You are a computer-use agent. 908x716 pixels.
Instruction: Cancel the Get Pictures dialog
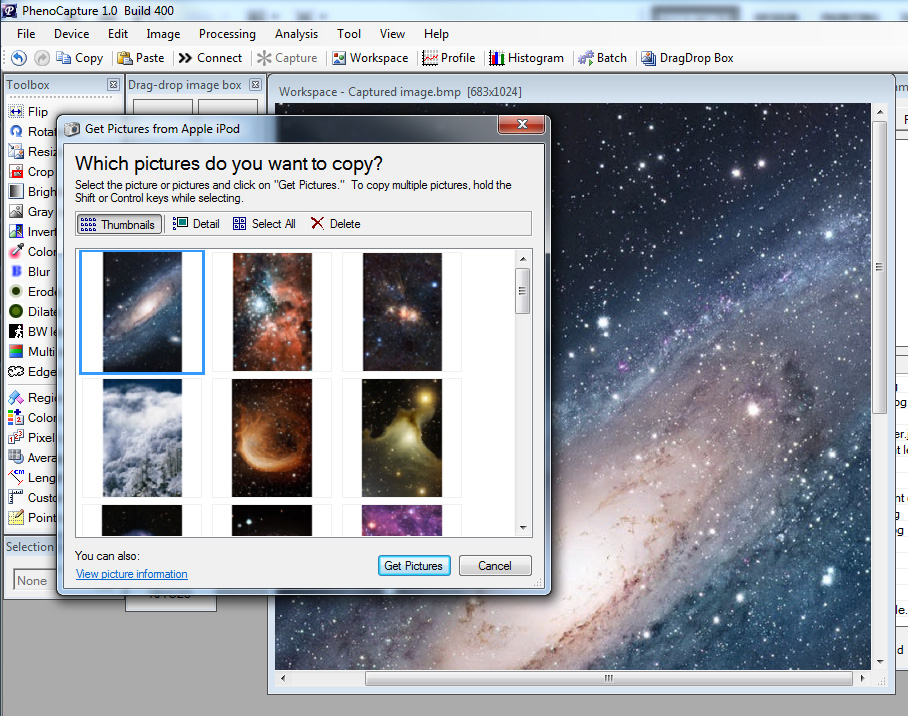[494, 566]
